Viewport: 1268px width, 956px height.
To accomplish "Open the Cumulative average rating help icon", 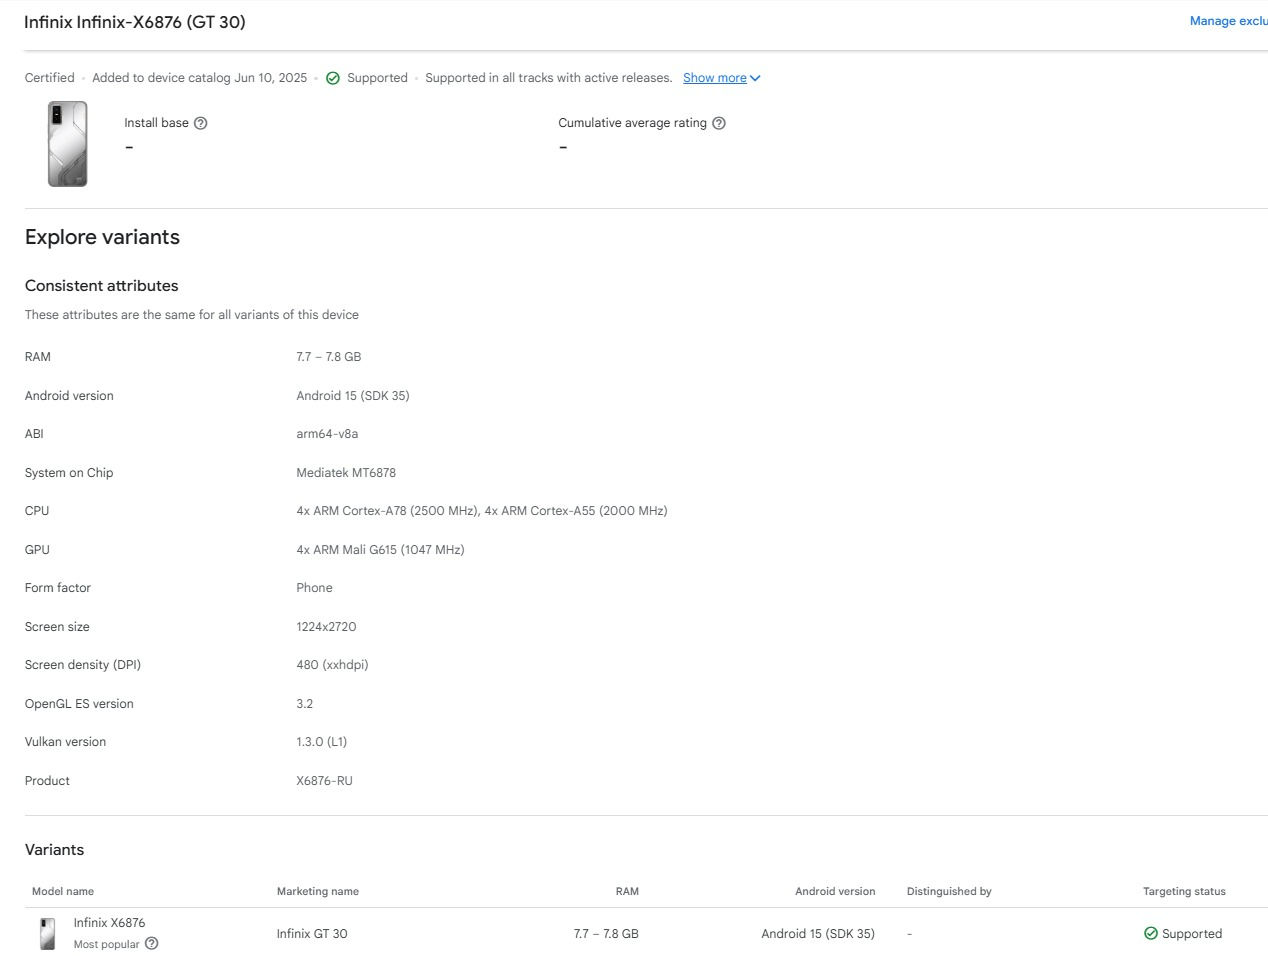I will [x=718, y=123].
